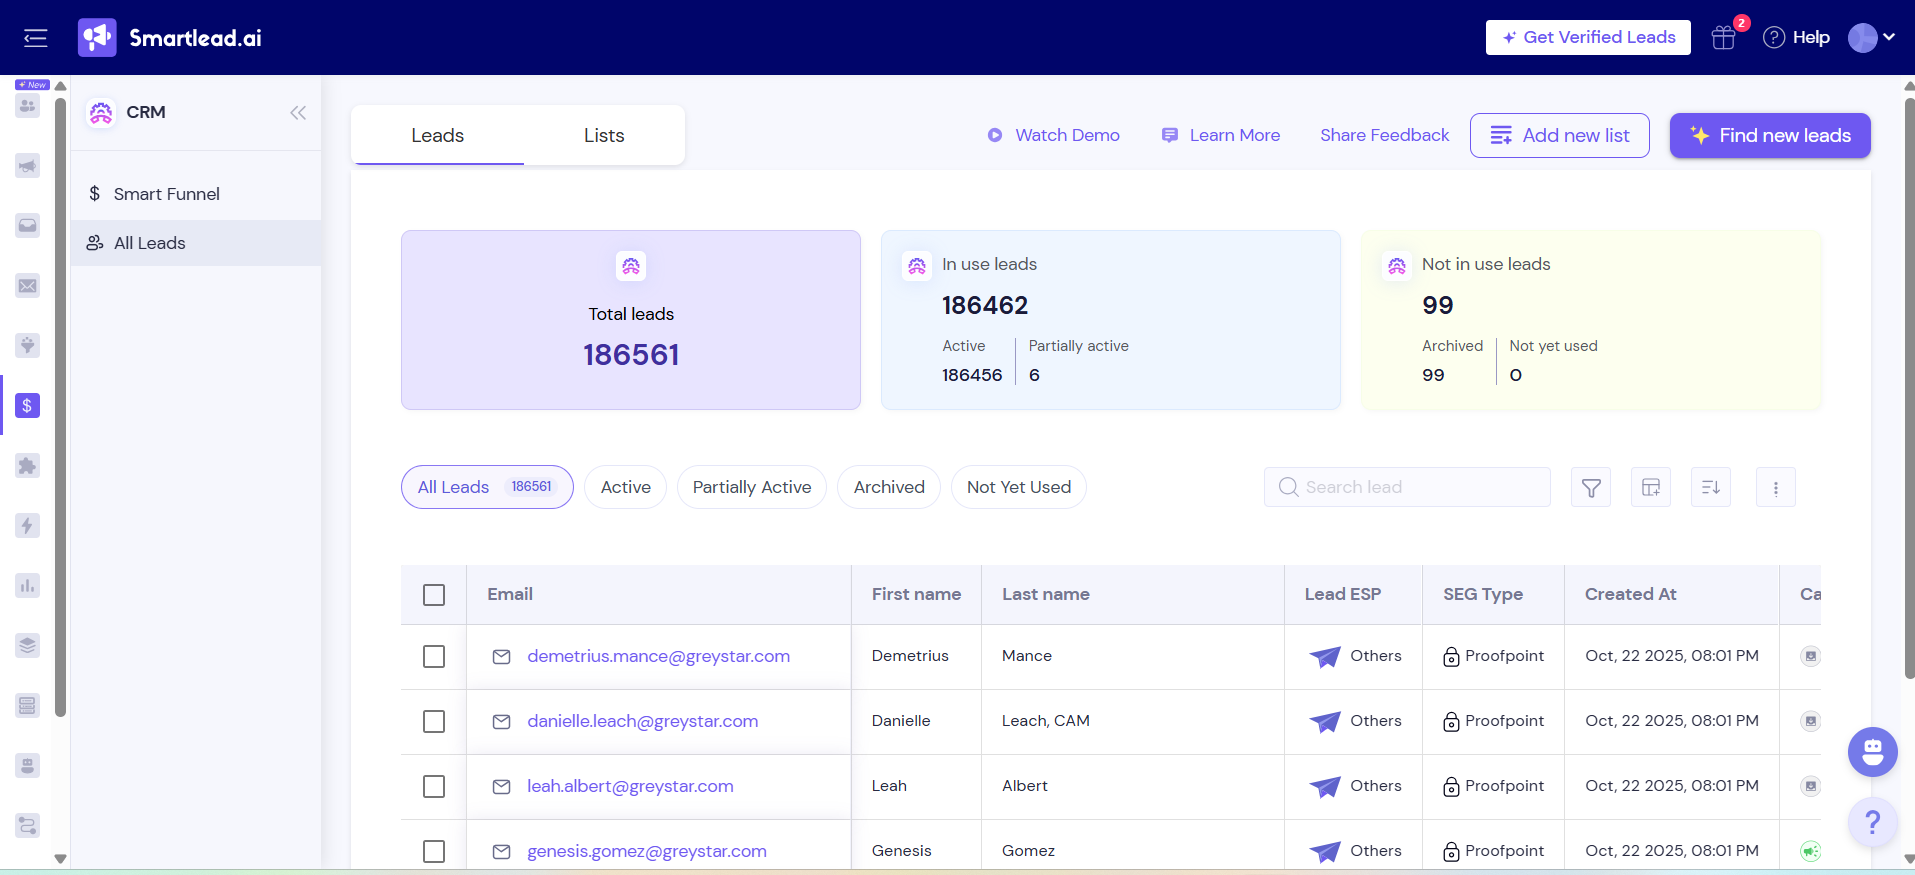Open the plug sidebar icon

click(28, 346)
